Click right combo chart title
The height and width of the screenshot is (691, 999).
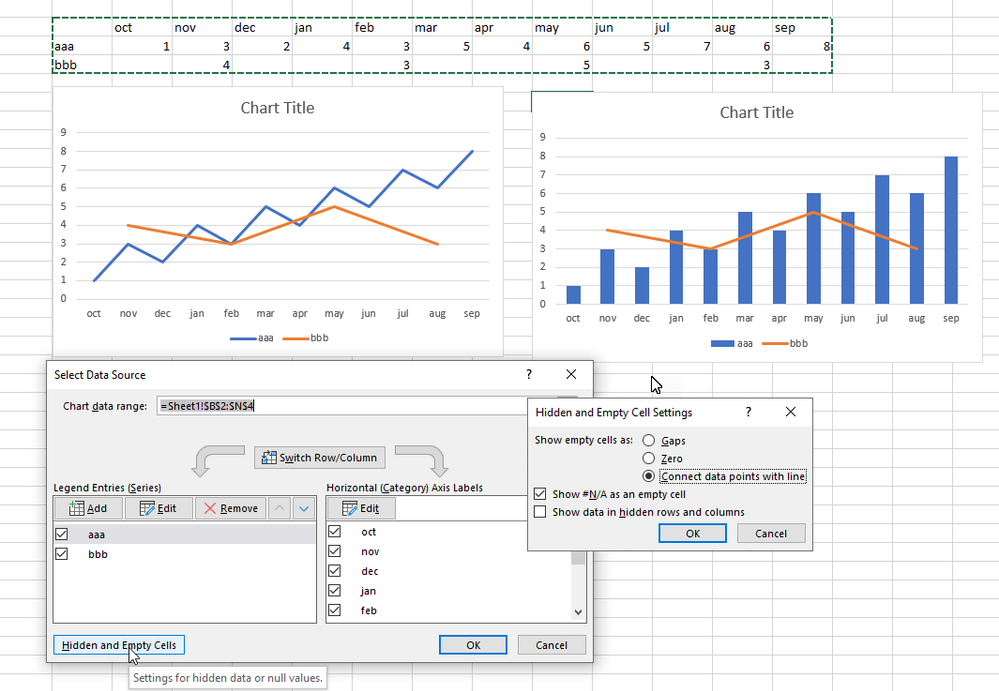[x=757, y=113]
